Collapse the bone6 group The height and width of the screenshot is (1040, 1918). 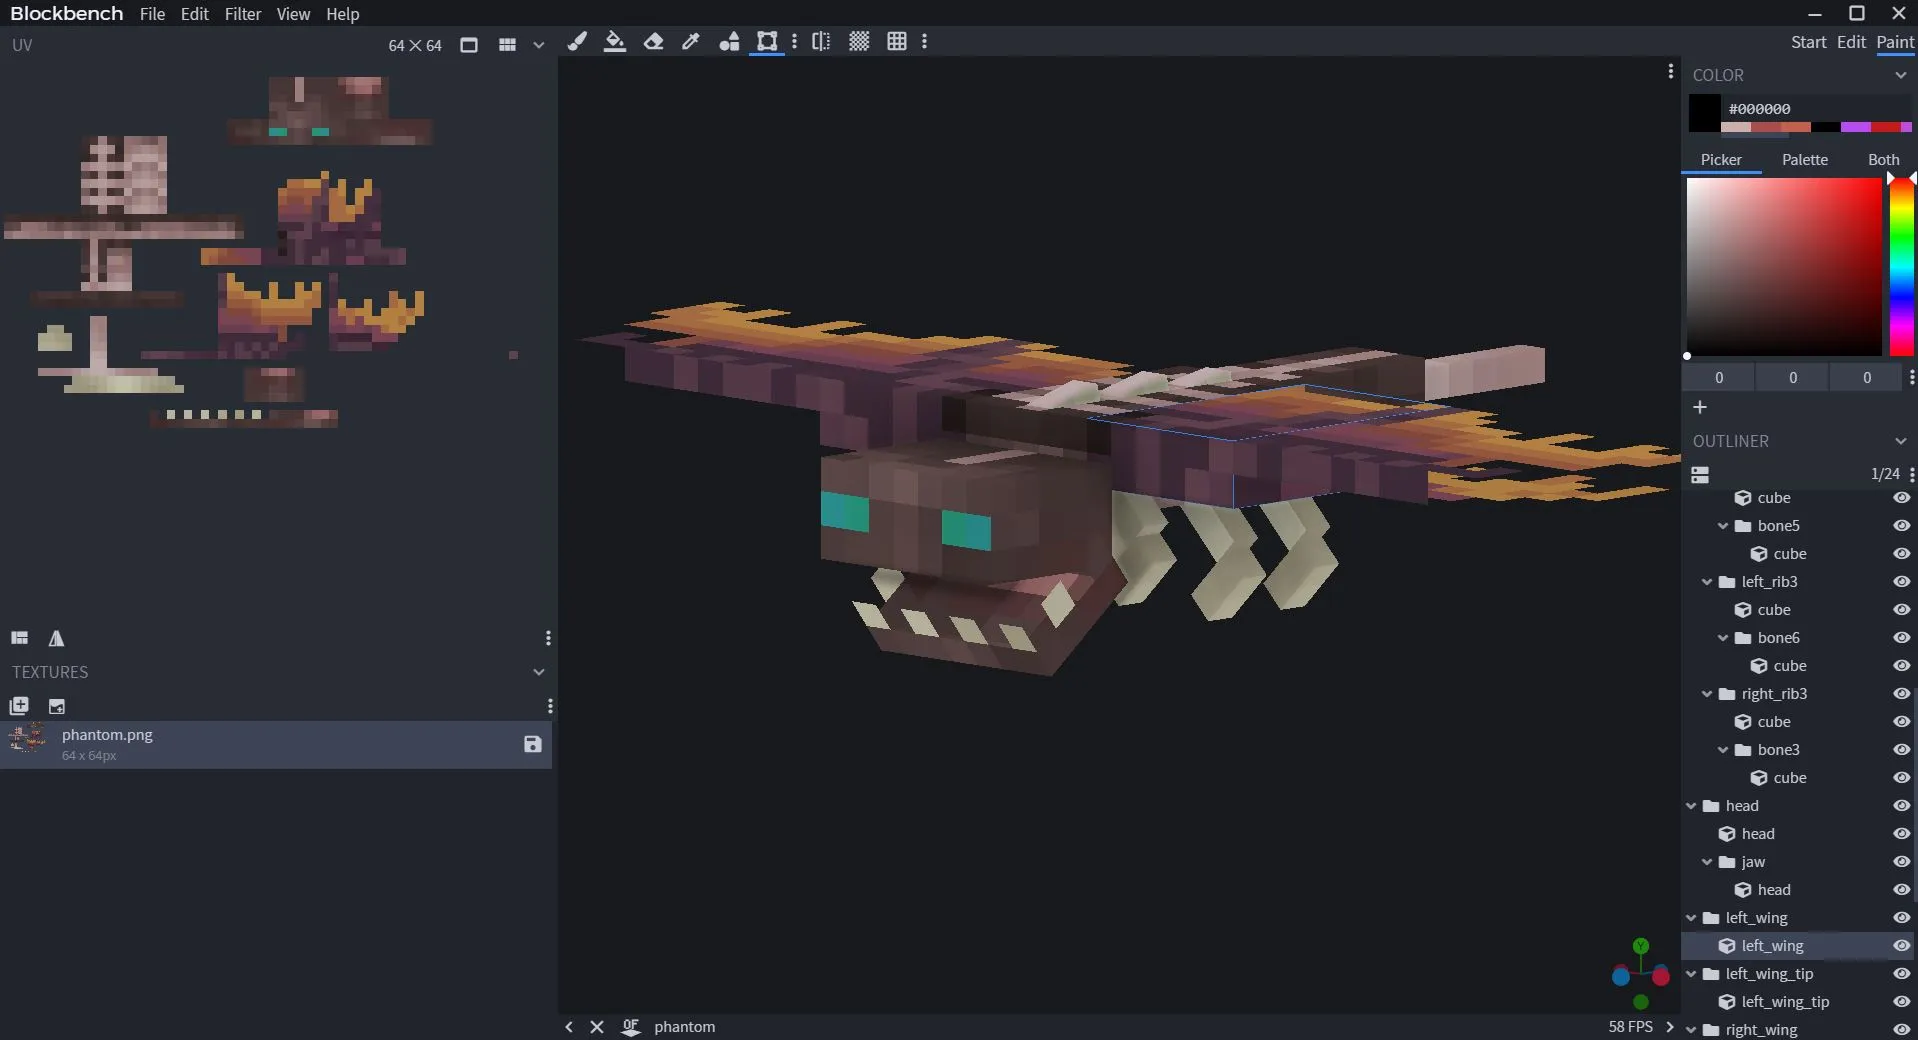1723,638
